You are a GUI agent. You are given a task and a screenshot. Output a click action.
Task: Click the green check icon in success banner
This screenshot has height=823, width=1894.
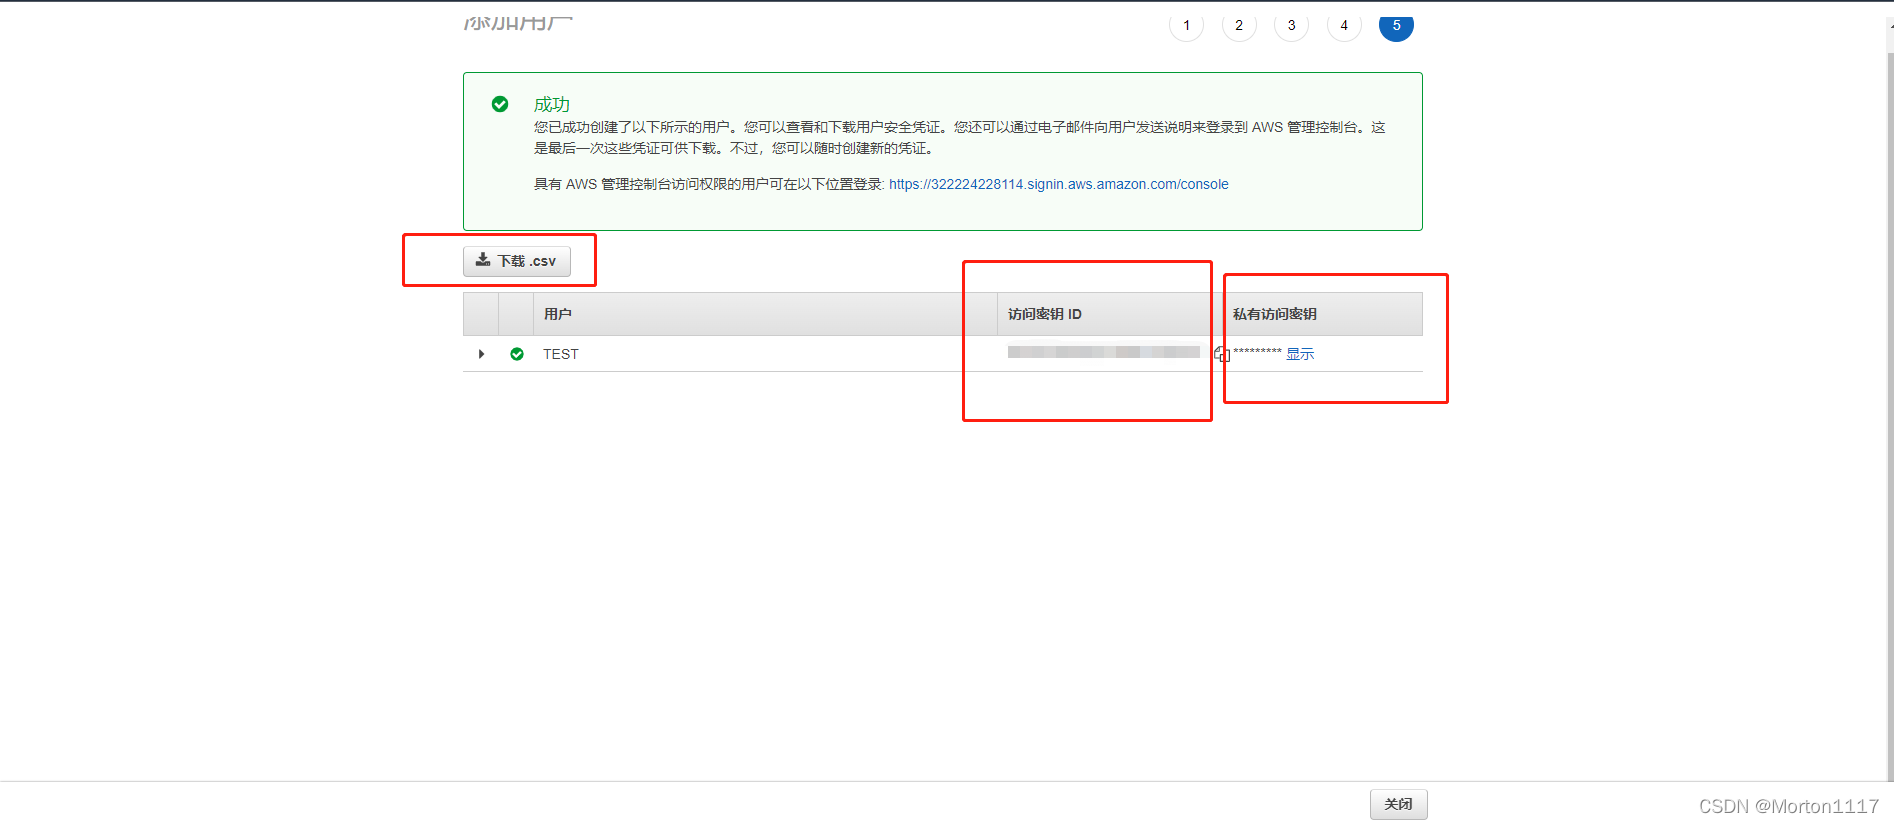coord(500,104)
